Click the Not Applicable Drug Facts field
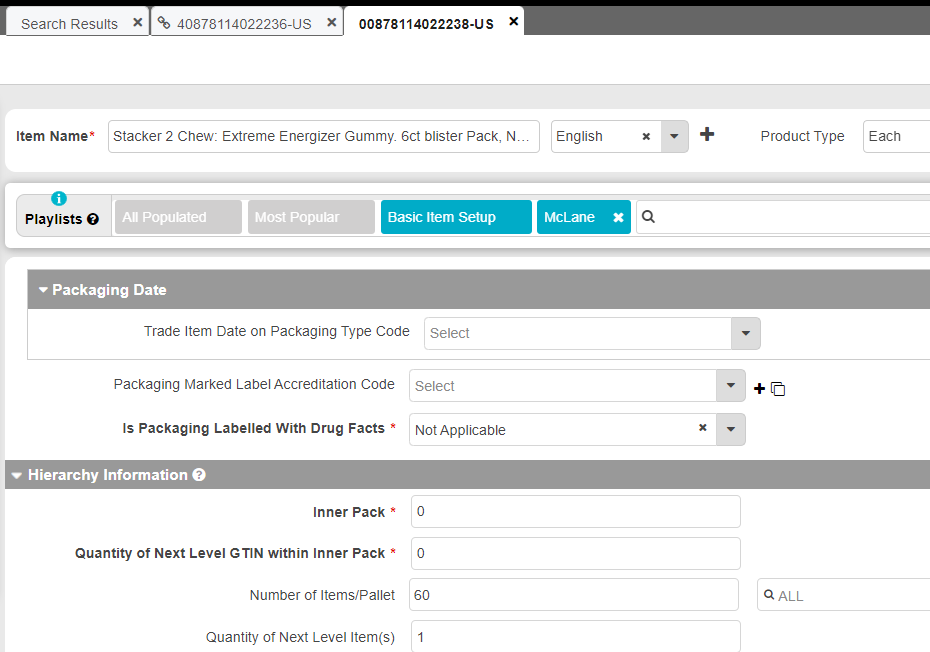Viewport: 930px width, 652px height. (563, 430)
